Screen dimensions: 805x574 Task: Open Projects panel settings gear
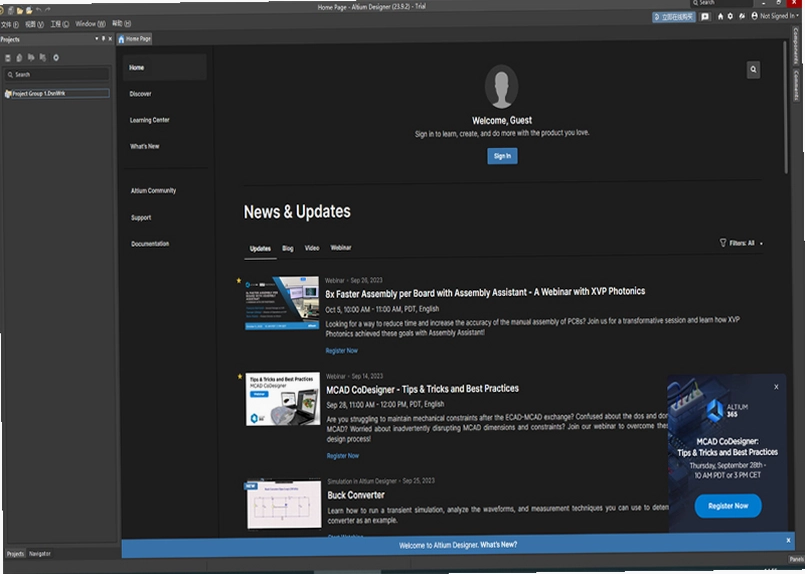[x=56, y=58]
